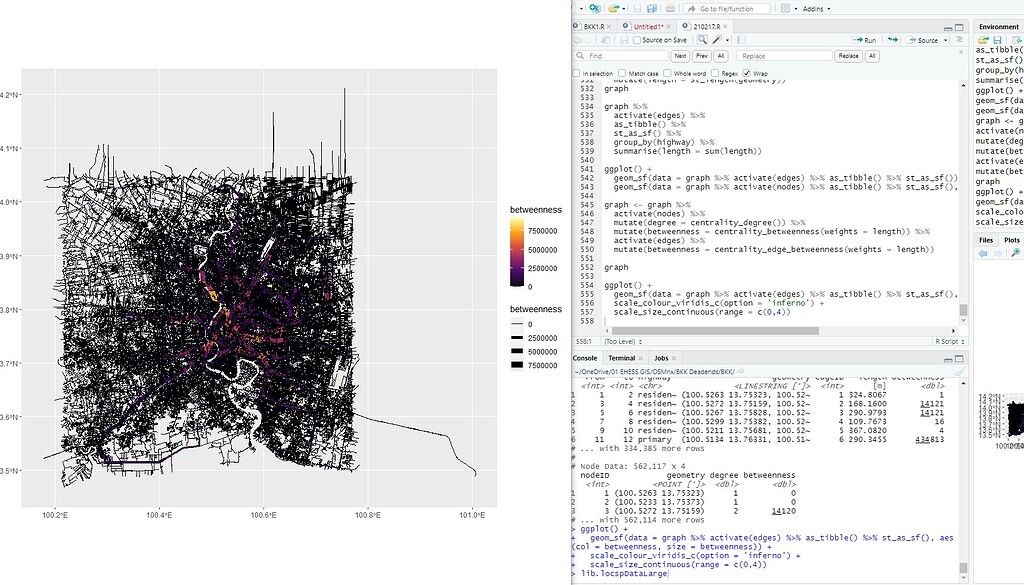Open the Source button dropdown arrow
Screen dimensions: 1024x585
tap(945, 40)
